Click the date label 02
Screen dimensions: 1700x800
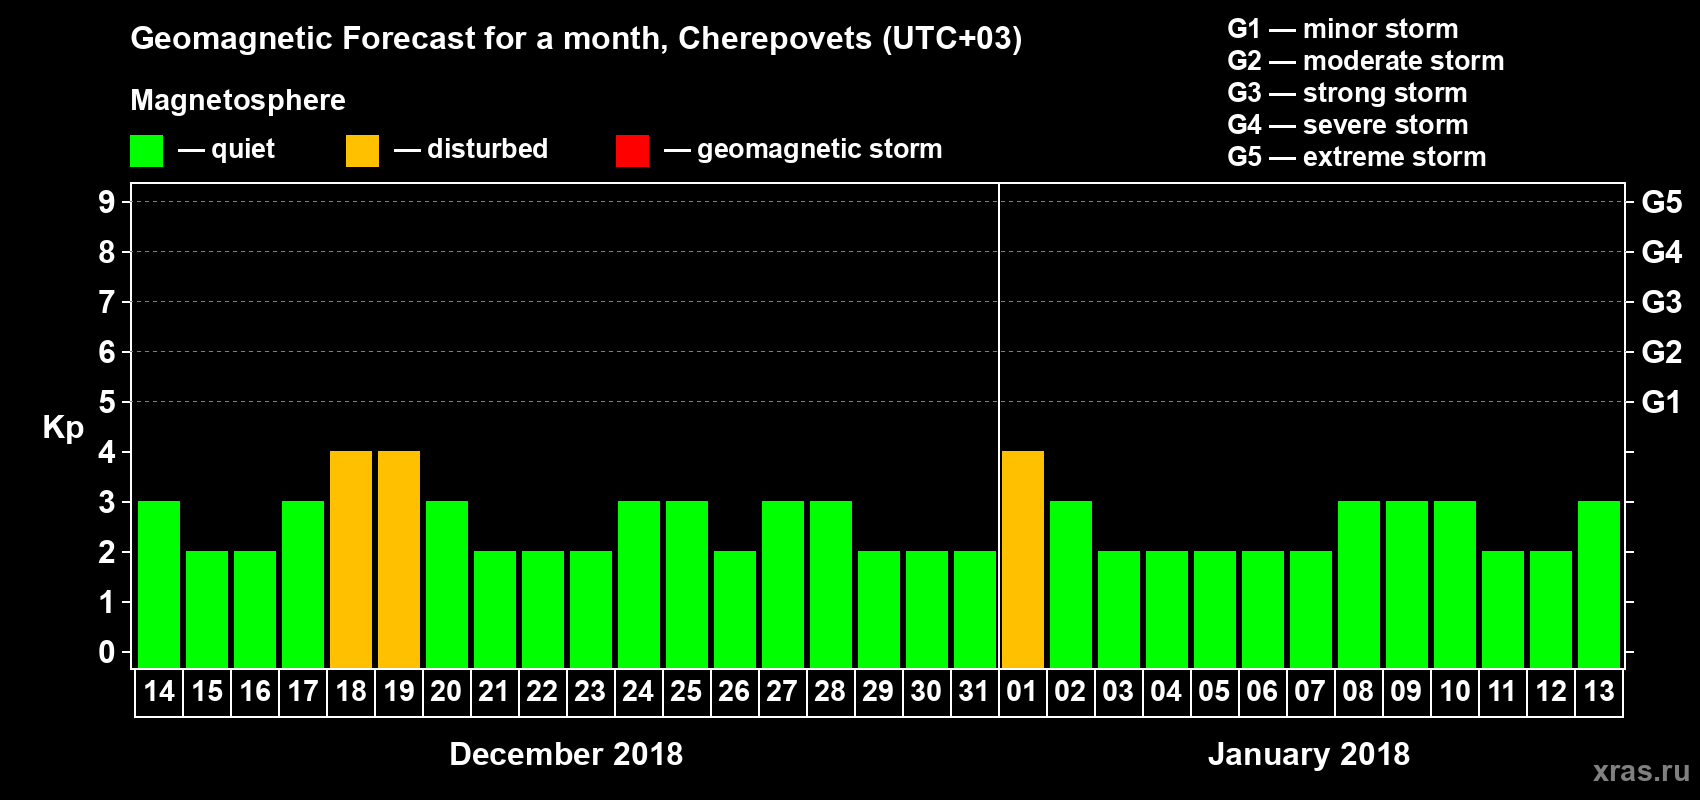click(1070, 691)
